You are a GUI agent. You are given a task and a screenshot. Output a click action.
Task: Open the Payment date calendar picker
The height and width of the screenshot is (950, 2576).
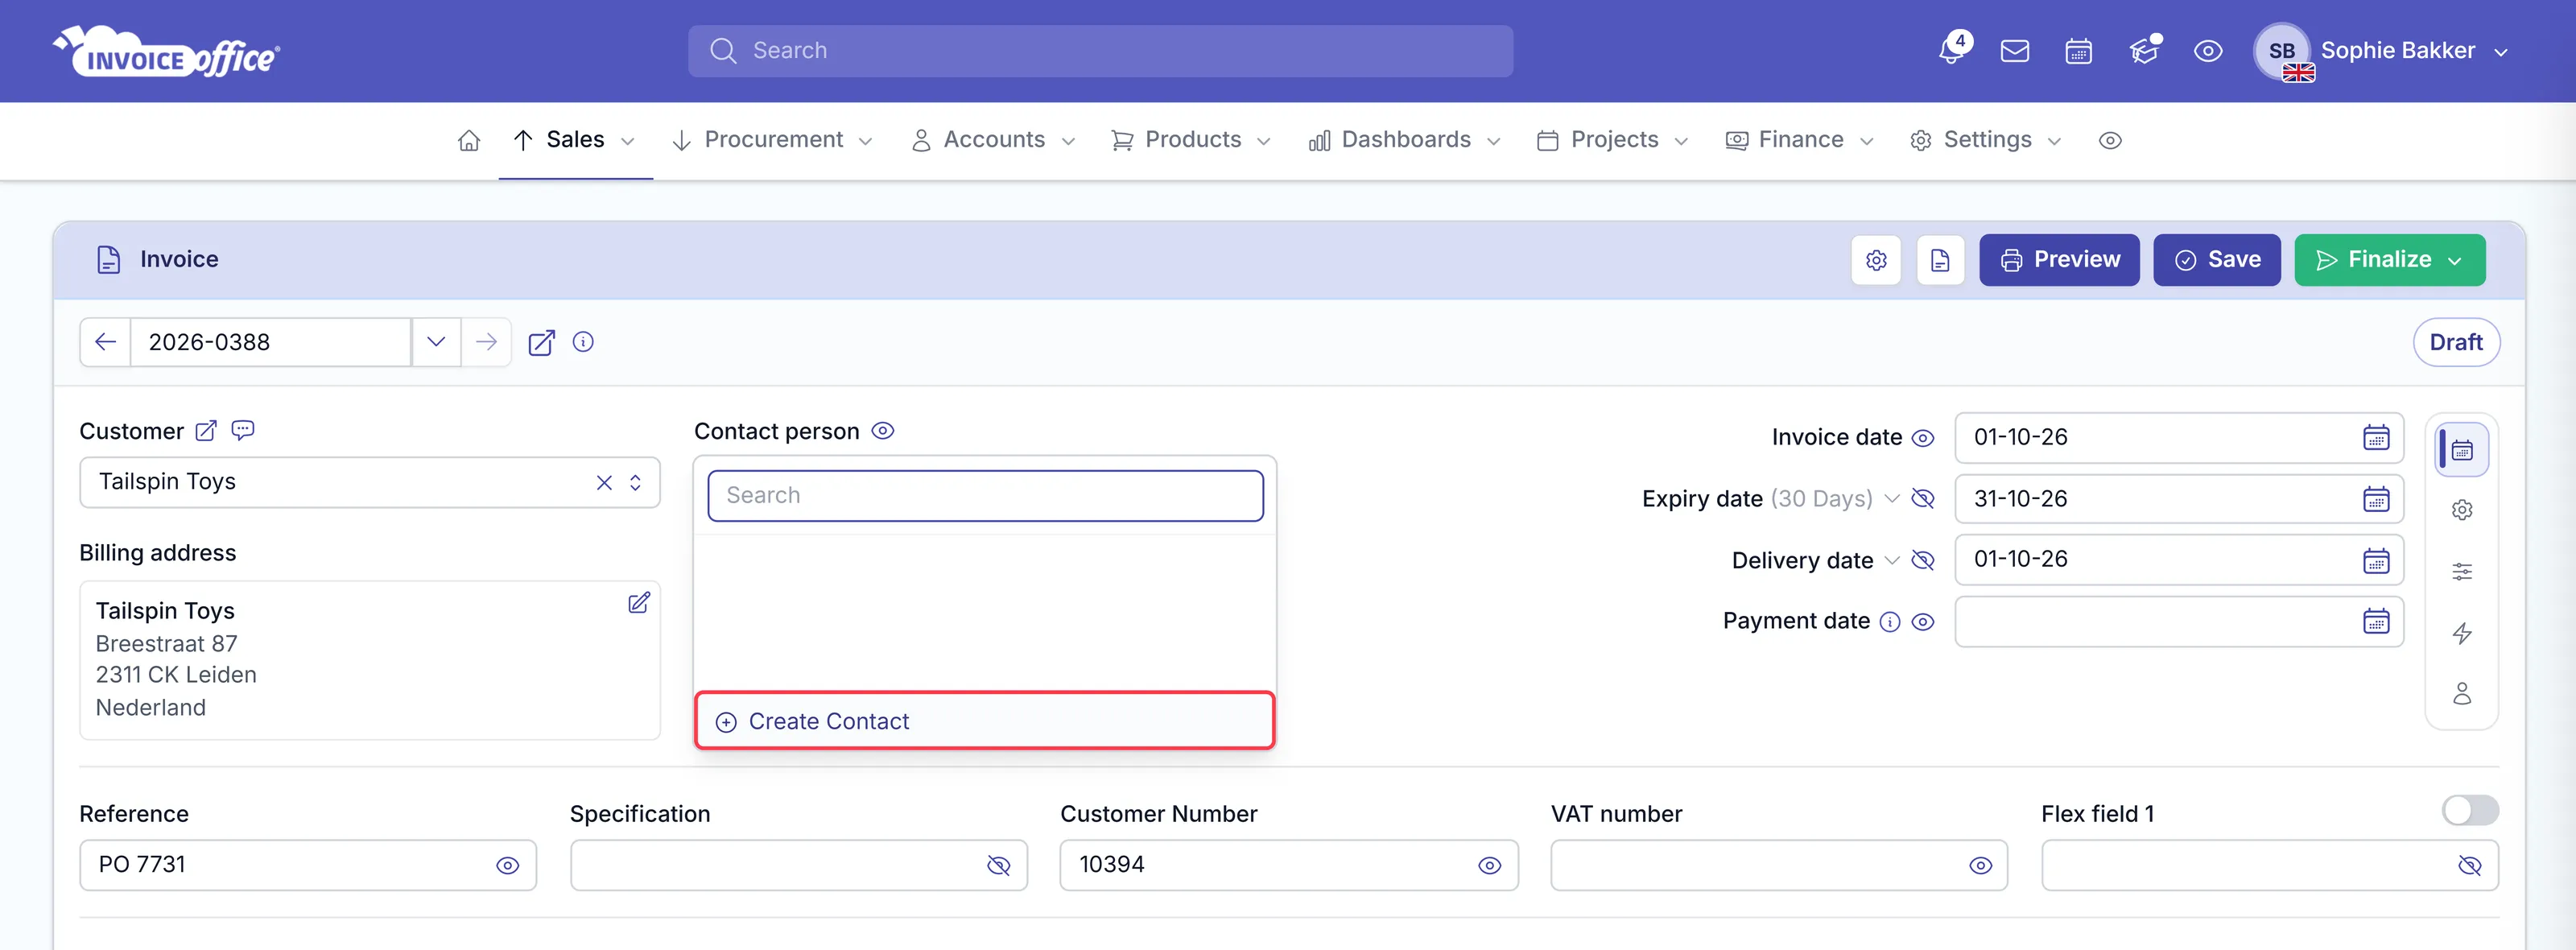tap(2376, 621)
